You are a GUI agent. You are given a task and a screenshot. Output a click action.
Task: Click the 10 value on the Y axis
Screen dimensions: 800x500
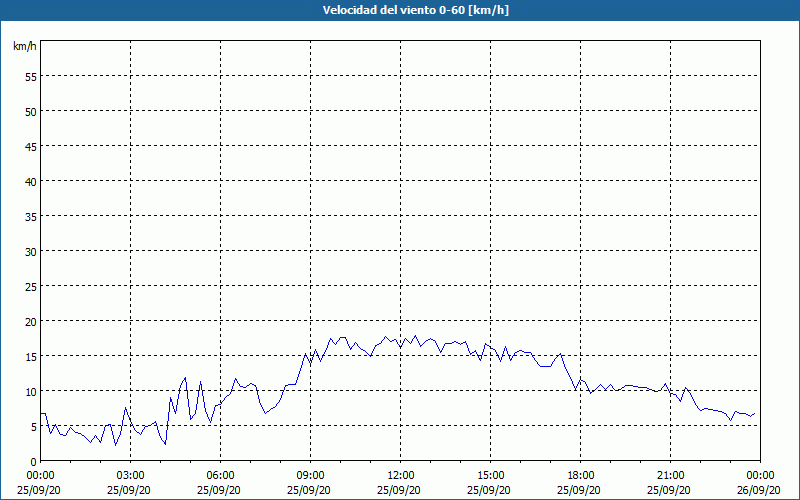31,392
